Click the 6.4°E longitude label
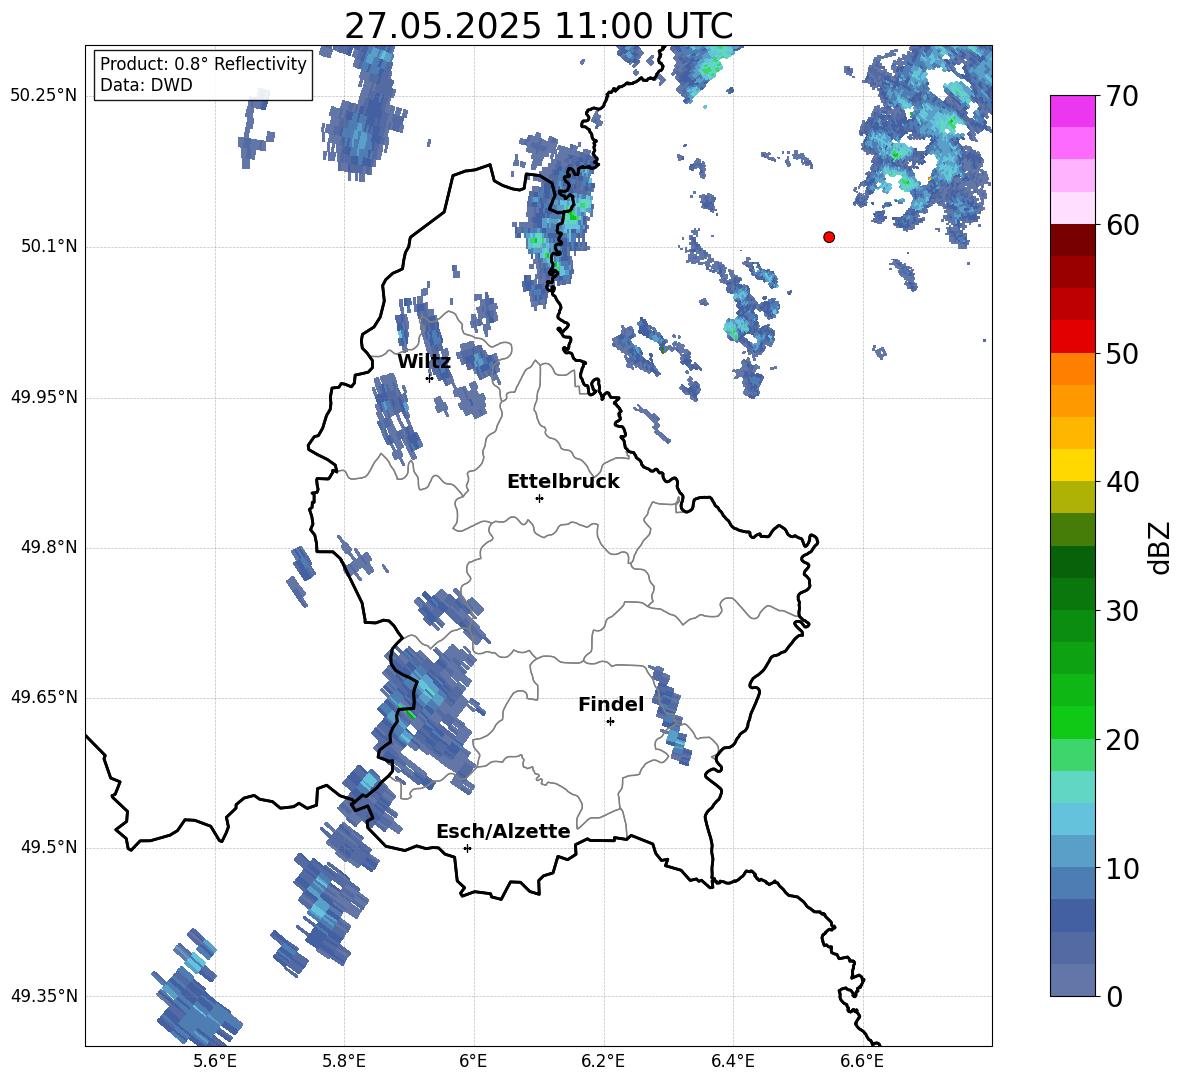1184x1081 pixels. [732, 1061]
